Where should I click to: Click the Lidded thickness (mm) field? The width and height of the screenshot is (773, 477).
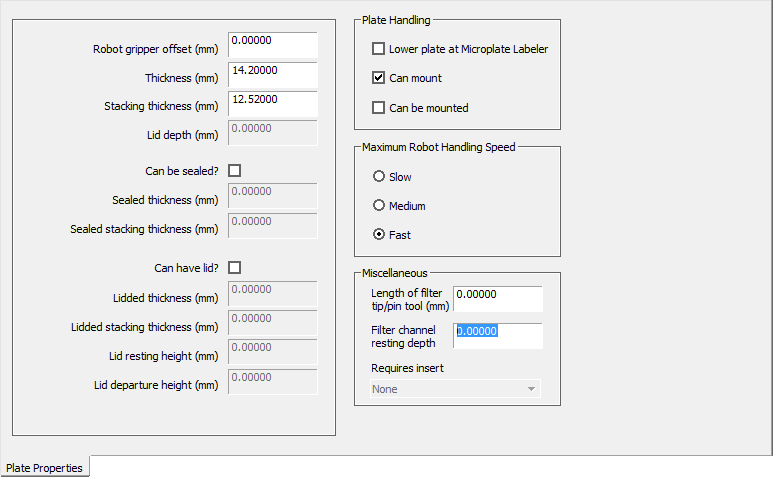(273, 293)
